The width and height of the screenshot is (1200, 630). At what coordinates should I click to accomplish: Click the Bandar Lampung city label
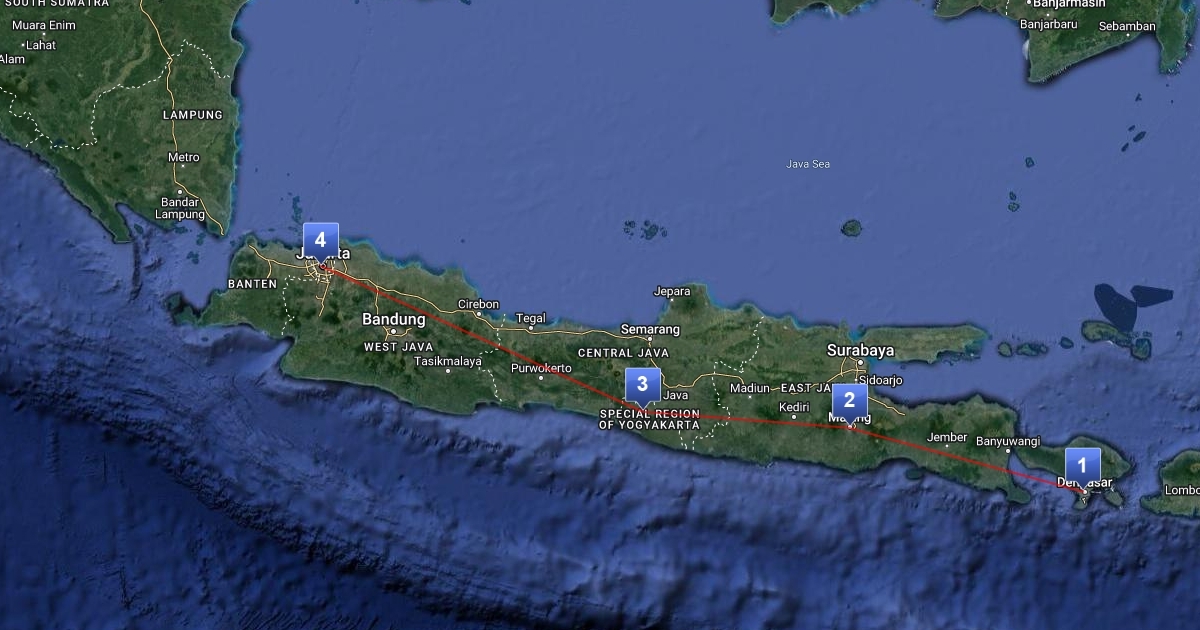point(181,208)
